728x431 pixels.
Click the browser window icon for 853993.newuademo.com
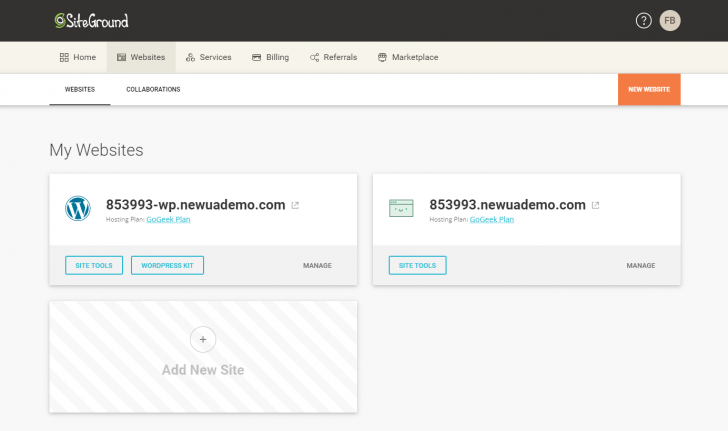401,208
